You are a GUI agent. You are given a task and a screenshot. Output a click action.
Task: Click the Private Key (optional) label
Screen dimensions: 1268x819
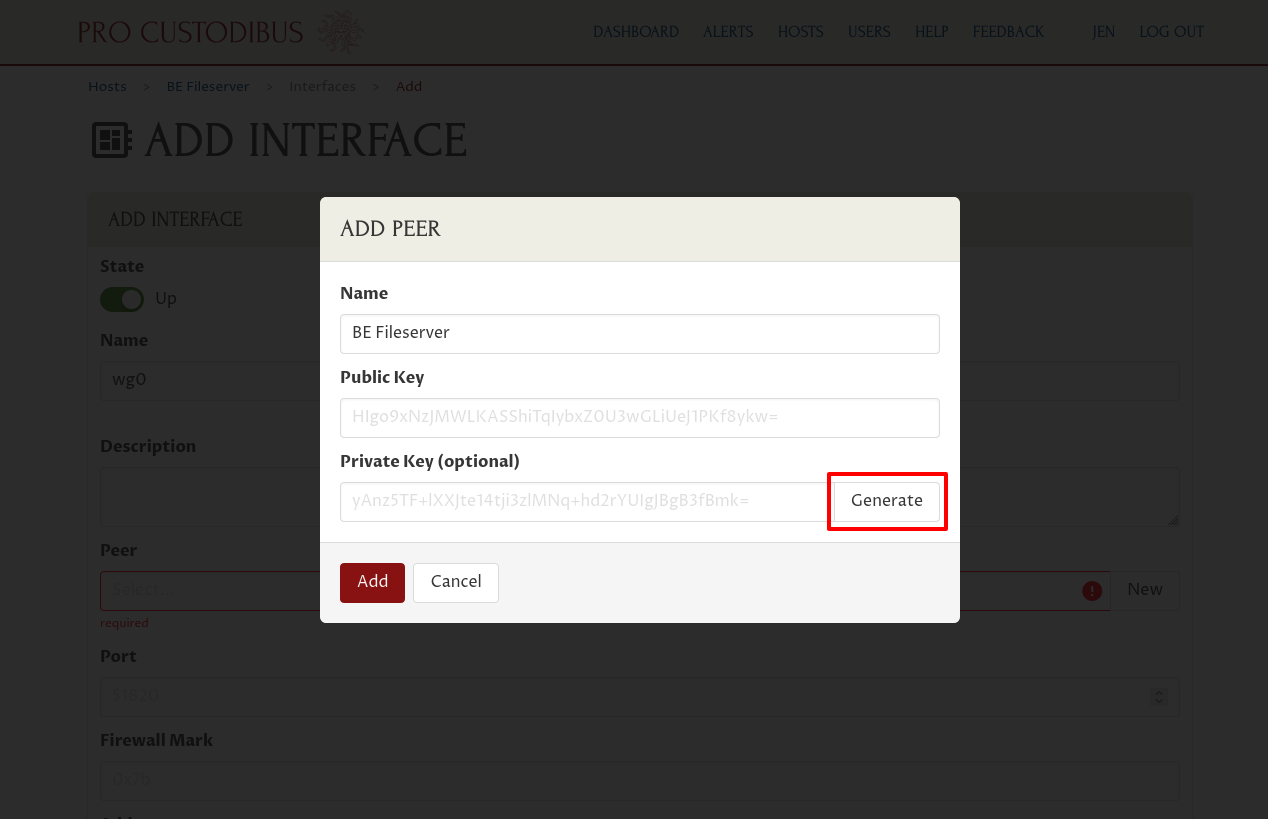pyautogui.click(x=430, y=461)
